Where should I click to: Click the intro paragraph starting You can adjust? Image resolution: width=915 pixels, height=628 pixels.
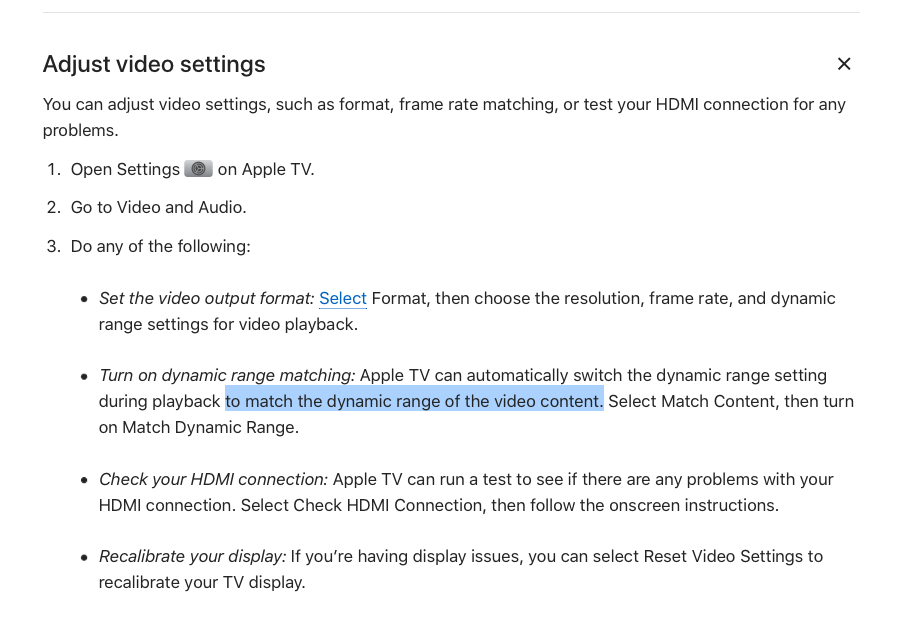pyautogui.click(x=443, y=105)
